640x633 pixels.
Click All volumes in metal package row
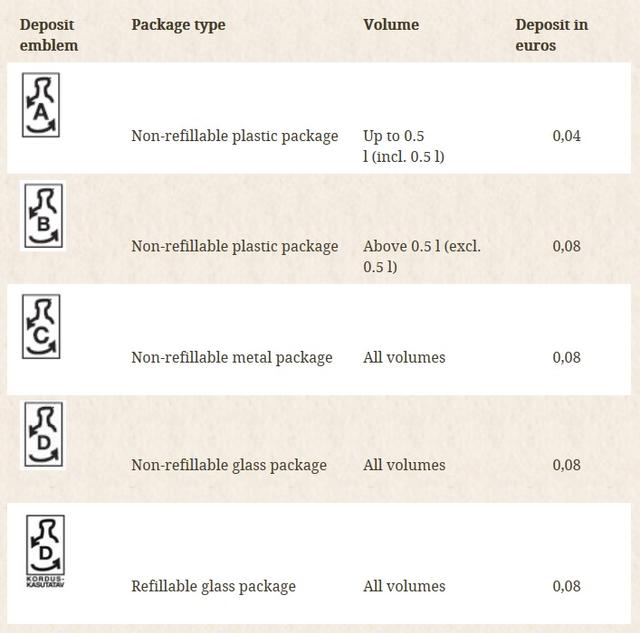404,357
